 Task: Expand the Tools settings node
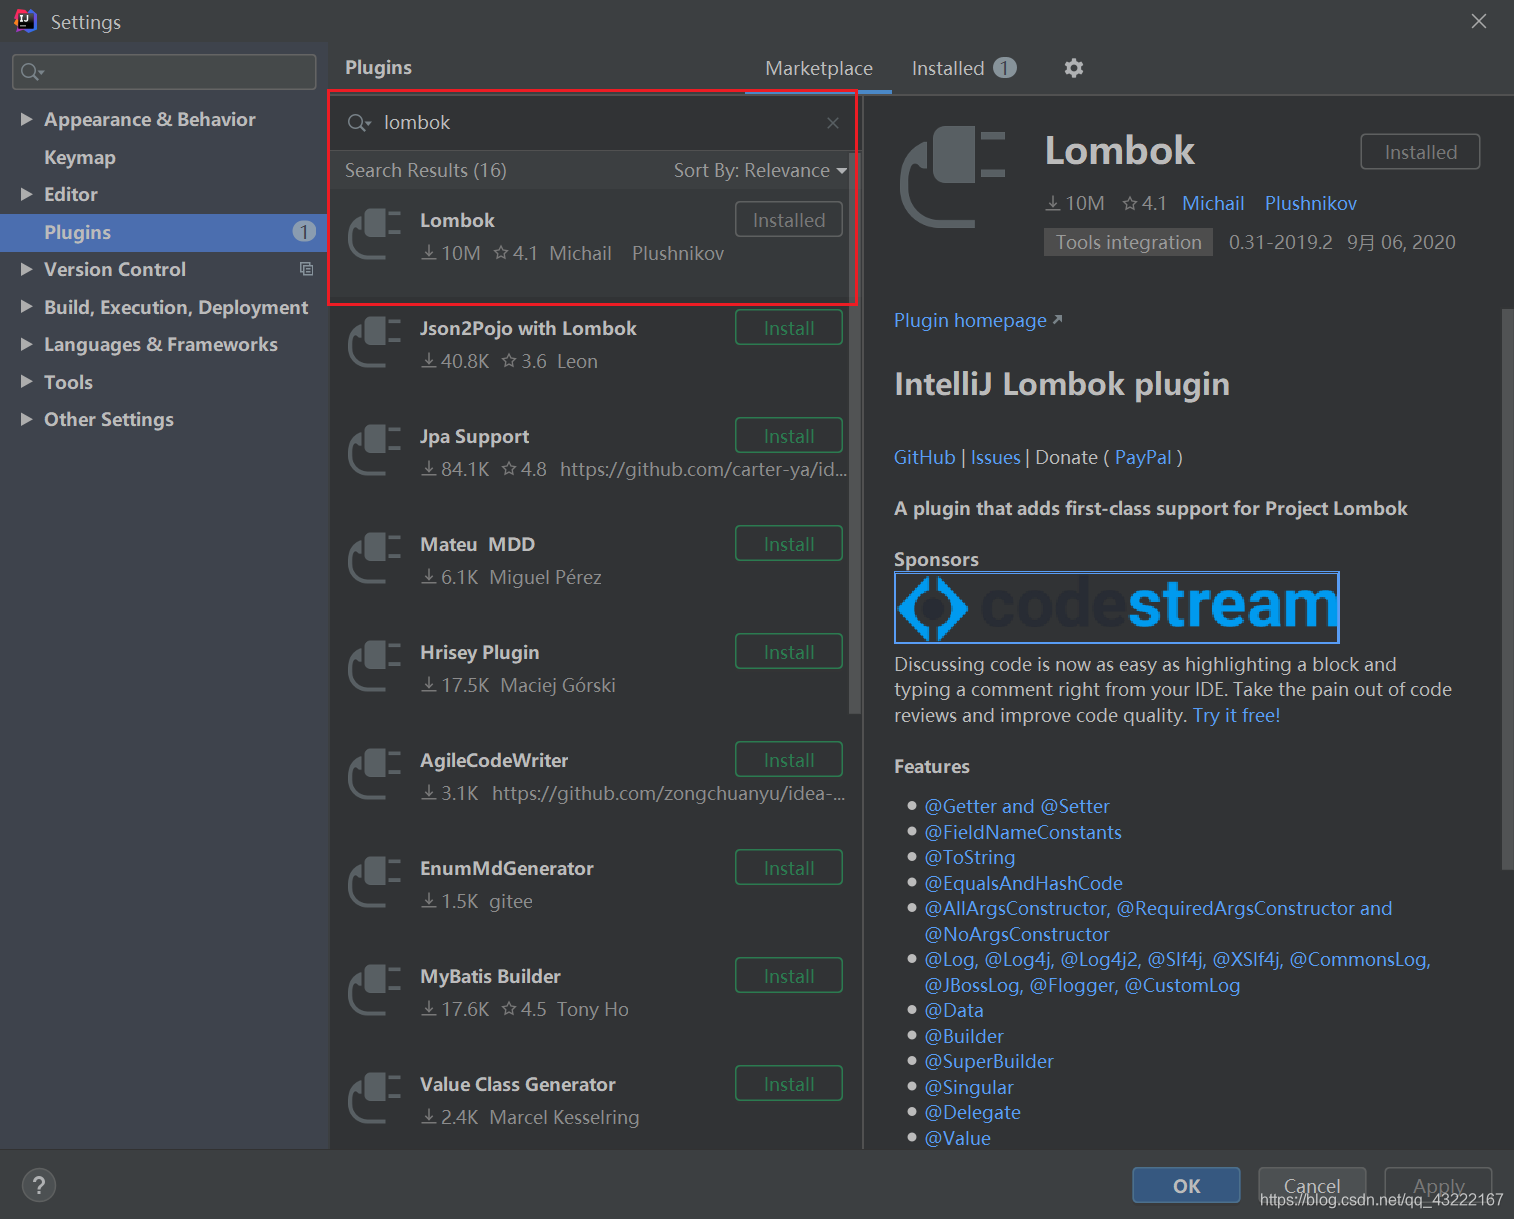click(x=27, y=382)
